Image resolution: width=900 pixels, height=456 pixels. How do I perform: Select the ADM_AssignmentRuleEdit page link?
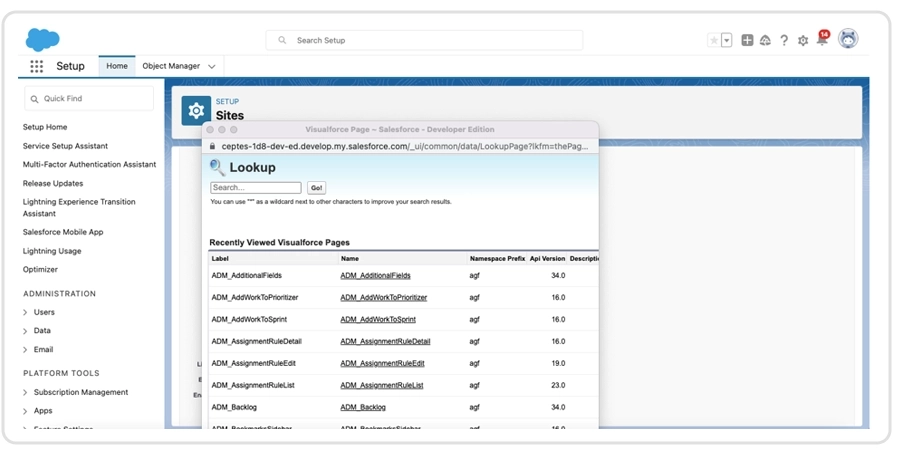[x=382, y=363]
